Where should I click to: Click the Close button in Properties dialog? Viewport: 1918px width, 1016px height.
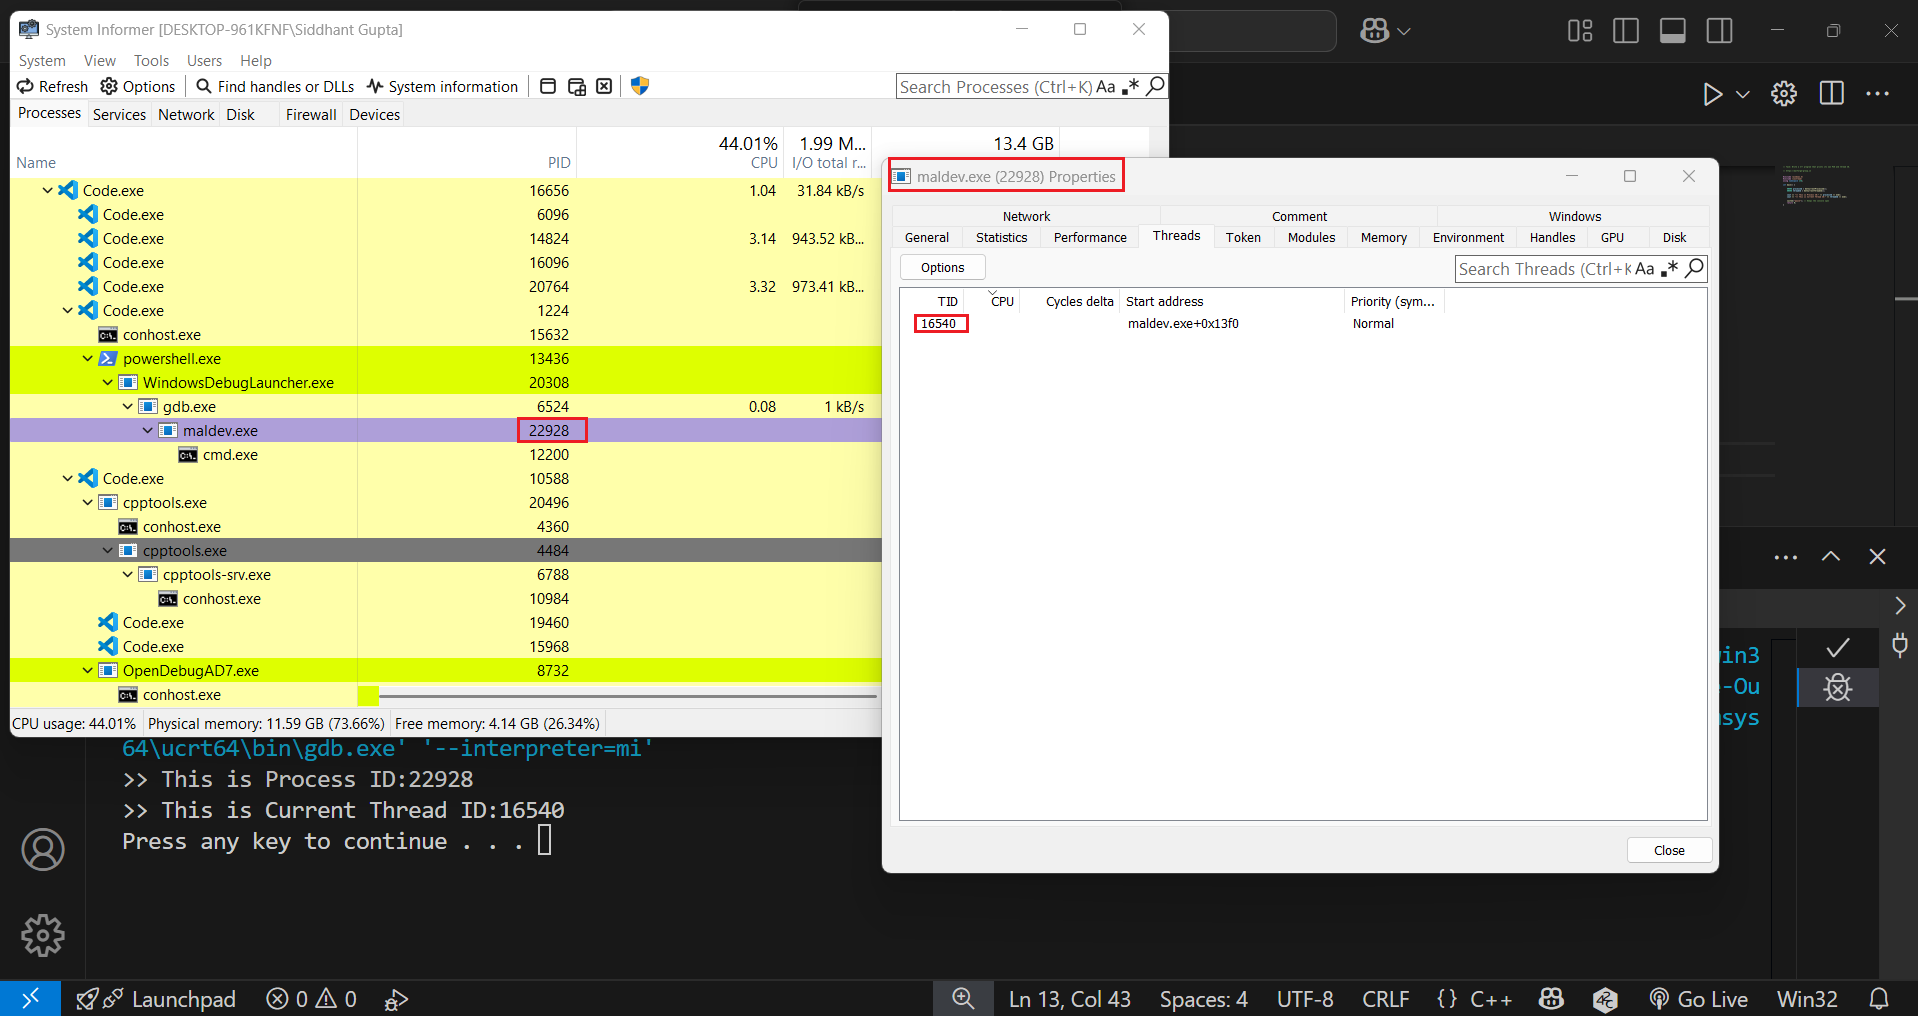(x=1669, y=850)
